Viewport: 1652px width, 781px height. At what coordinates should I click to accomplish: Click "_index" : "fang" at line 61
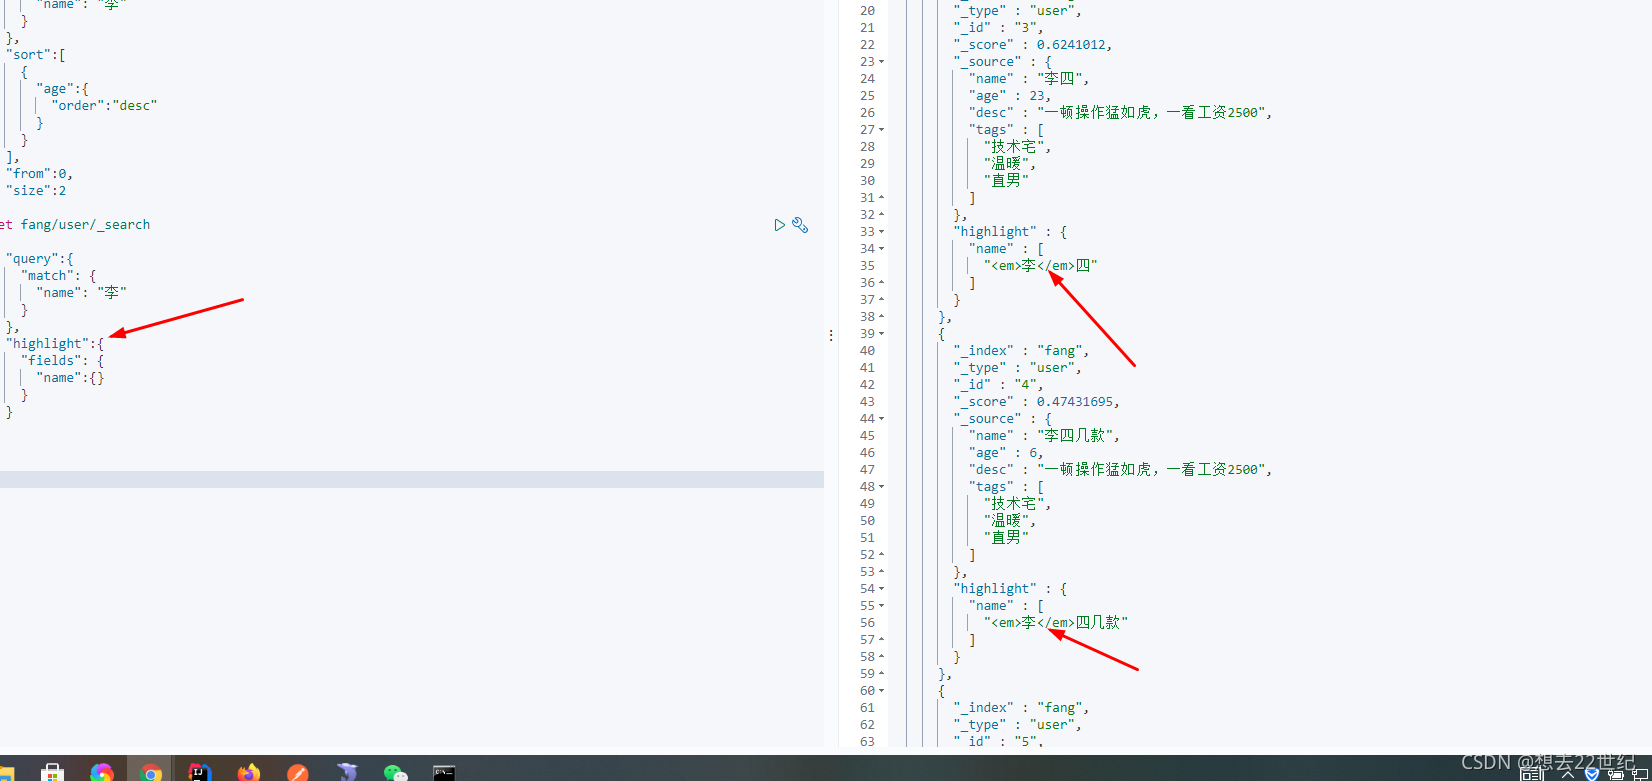pos(1021,708)
